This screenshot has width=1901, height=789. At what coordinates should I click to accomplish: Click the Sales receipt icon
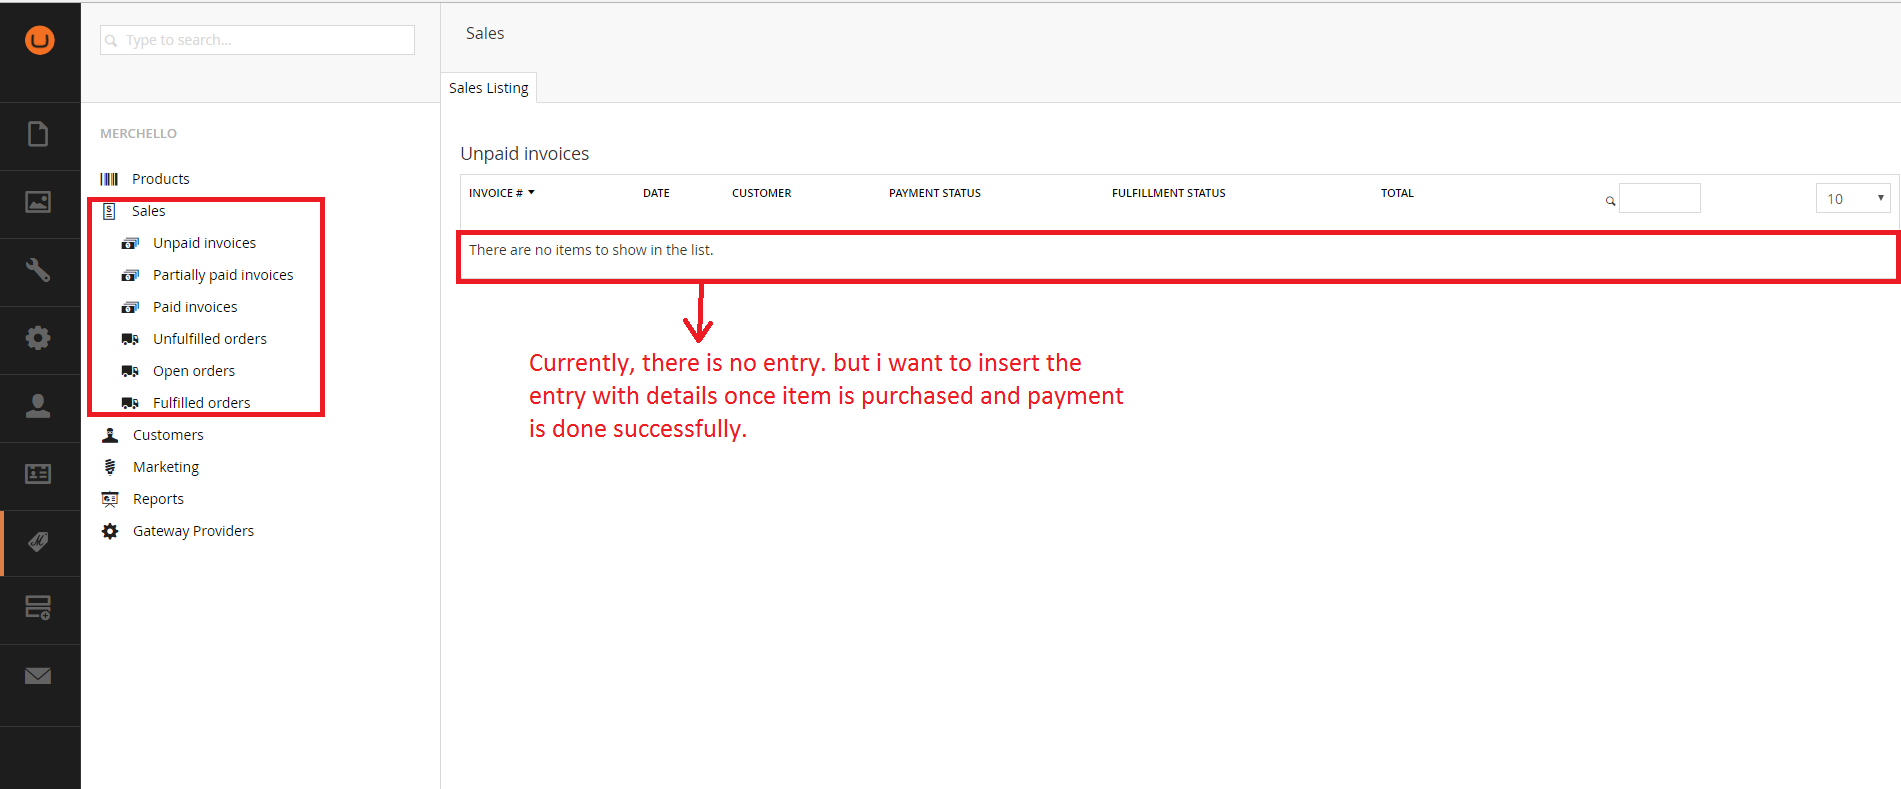coord(109,211)
